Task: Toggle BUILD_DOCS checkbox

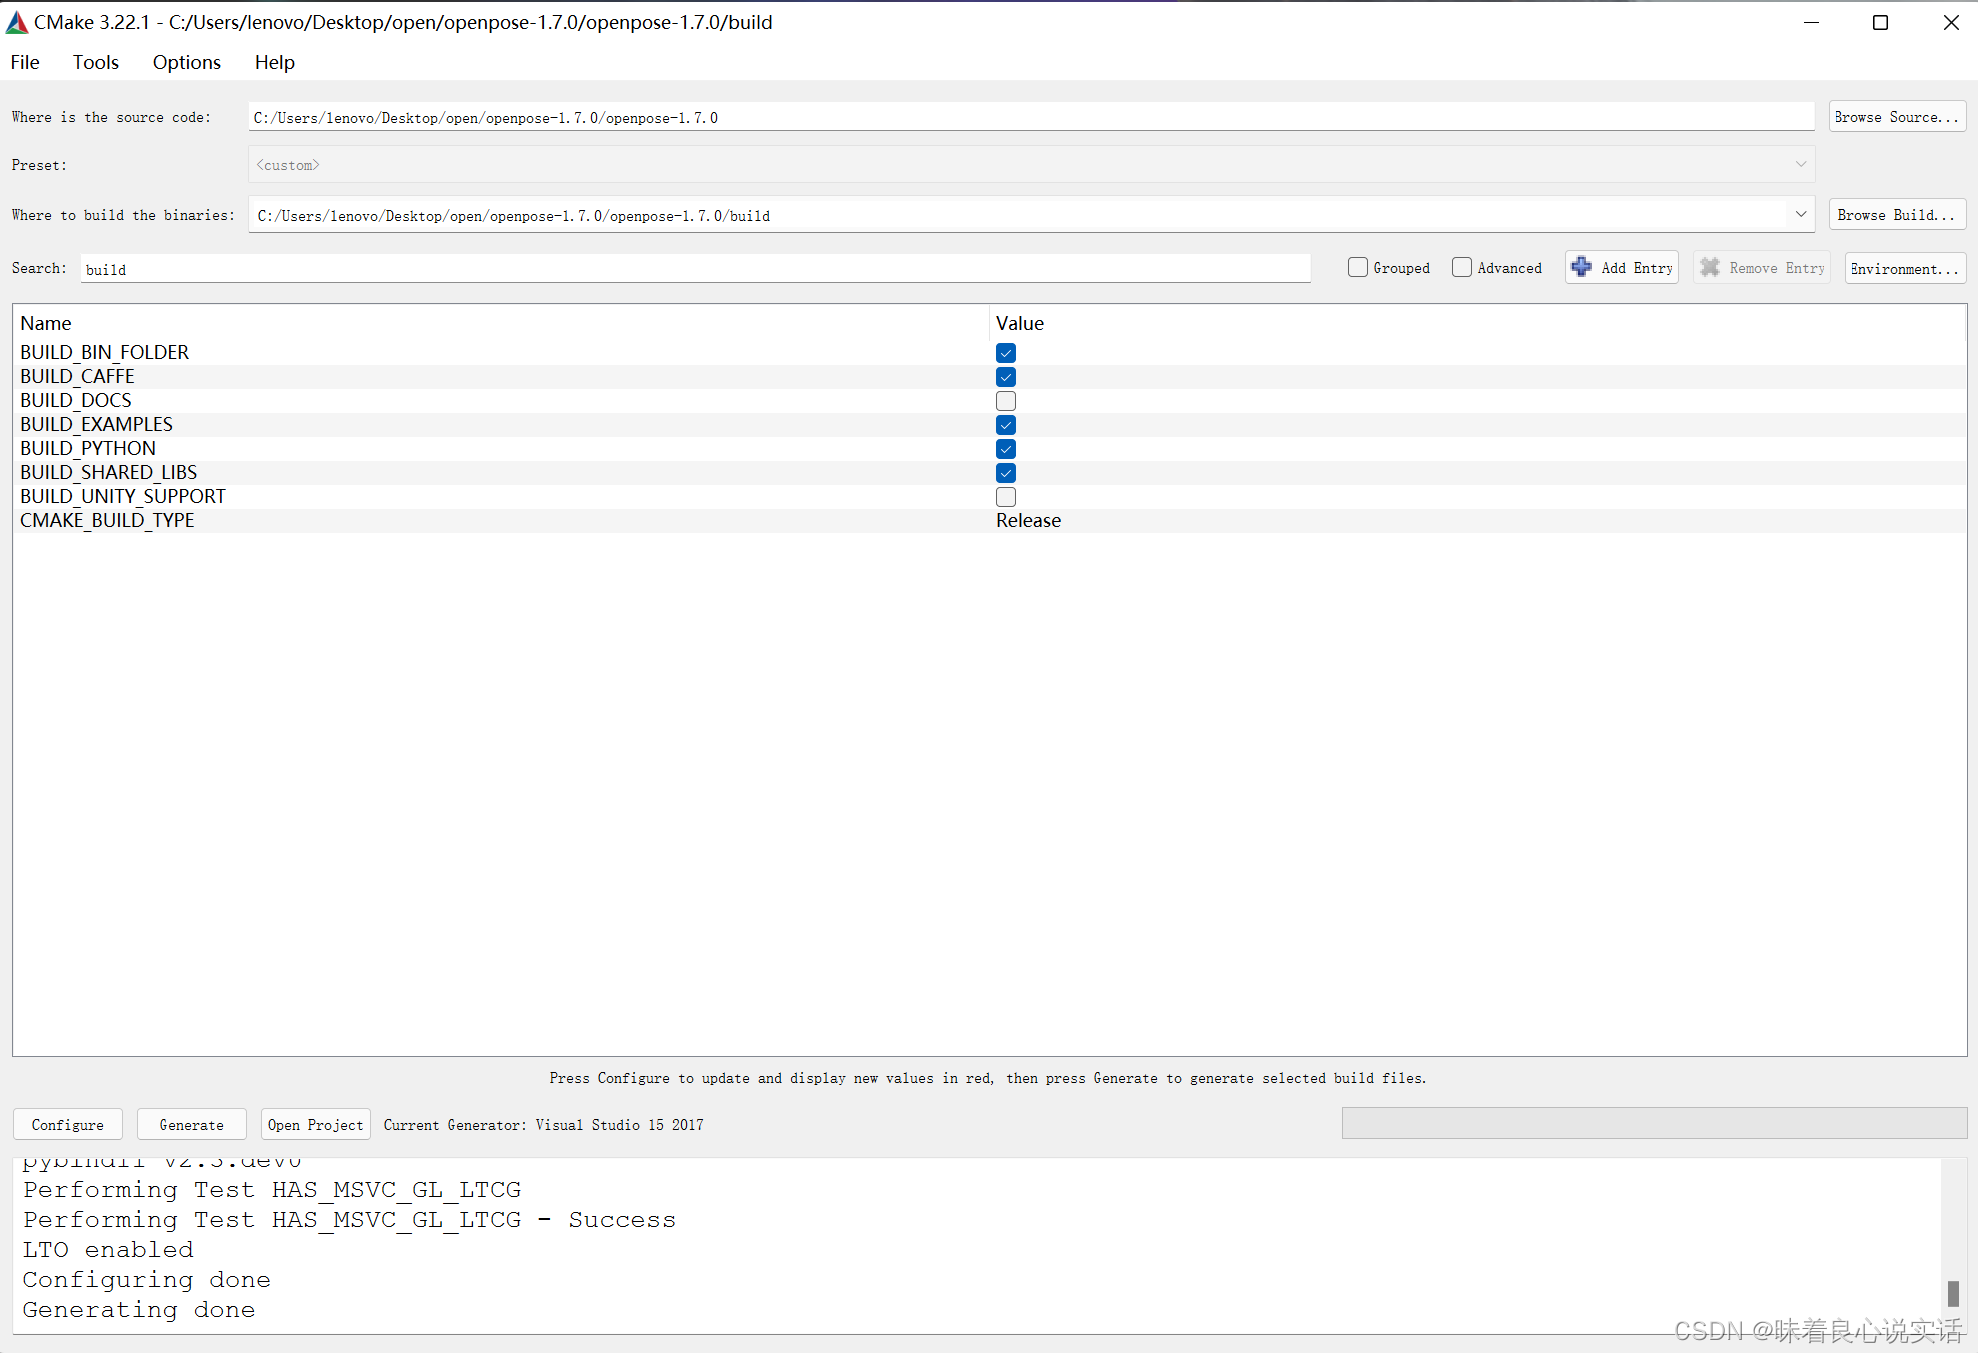Action: point(1006,400)
